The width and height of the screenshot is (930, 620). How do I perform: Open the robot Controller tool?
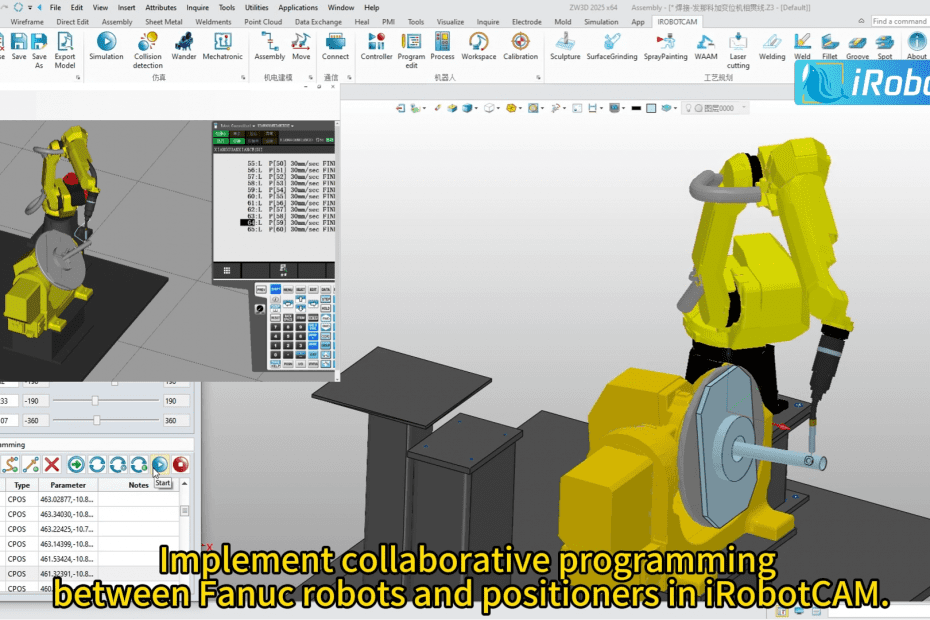377,47
